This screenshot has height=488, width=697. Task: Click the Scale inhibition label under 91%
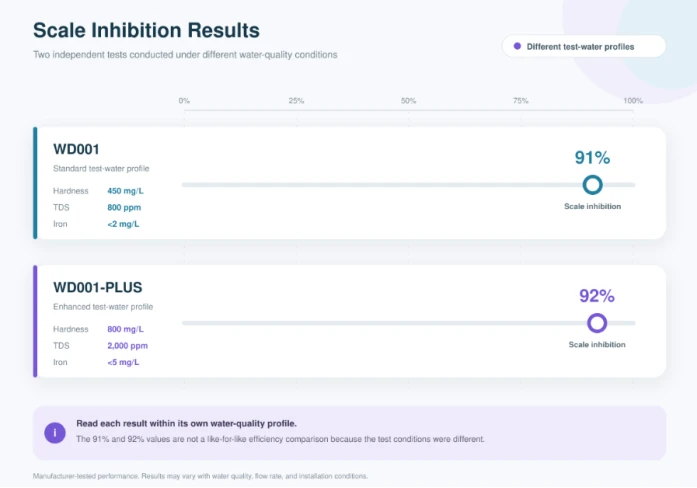[x=593, y=206]
